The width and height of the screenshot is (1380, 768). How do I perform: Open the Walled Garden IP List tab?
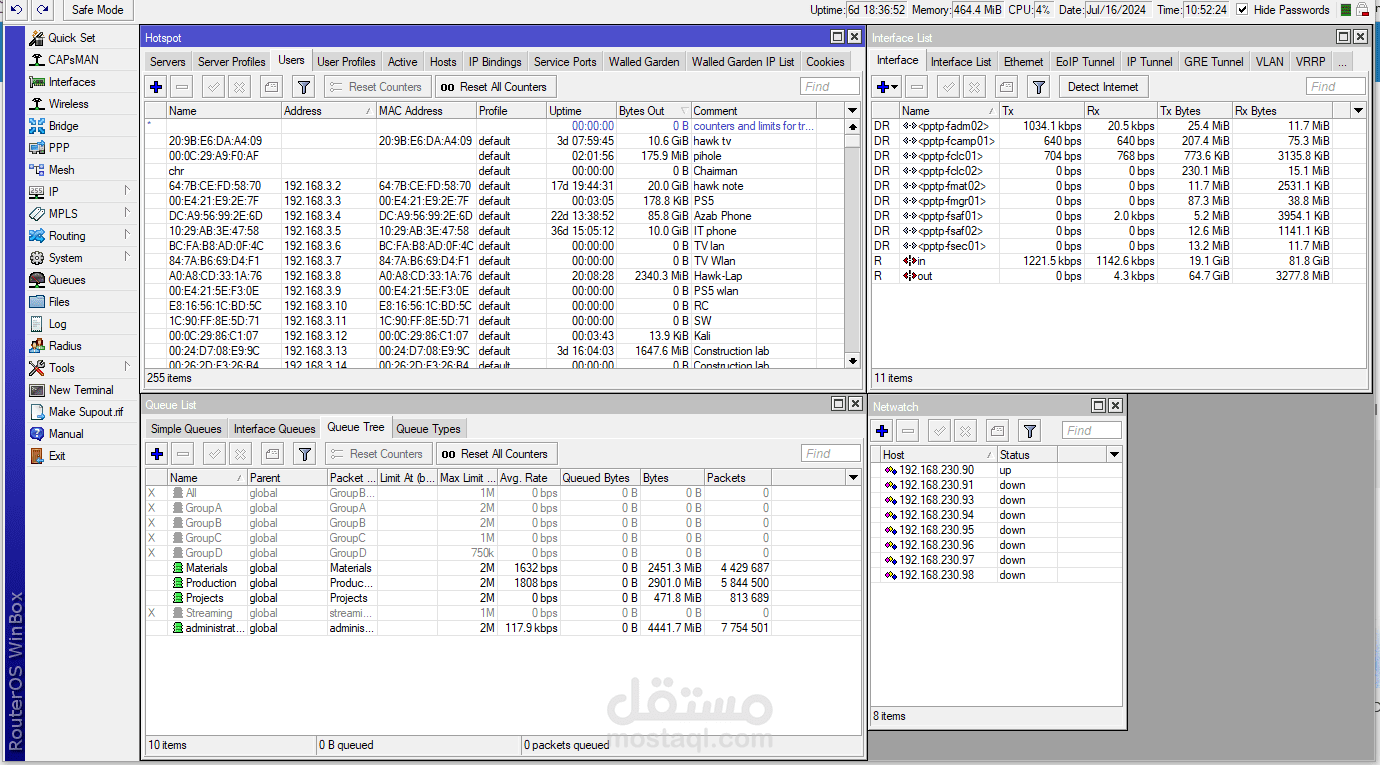743,61
